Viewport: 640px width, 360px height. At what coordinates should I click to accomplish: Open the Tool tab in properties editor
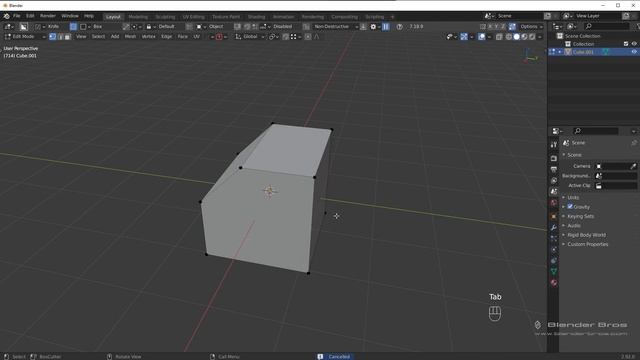[553, 144]
